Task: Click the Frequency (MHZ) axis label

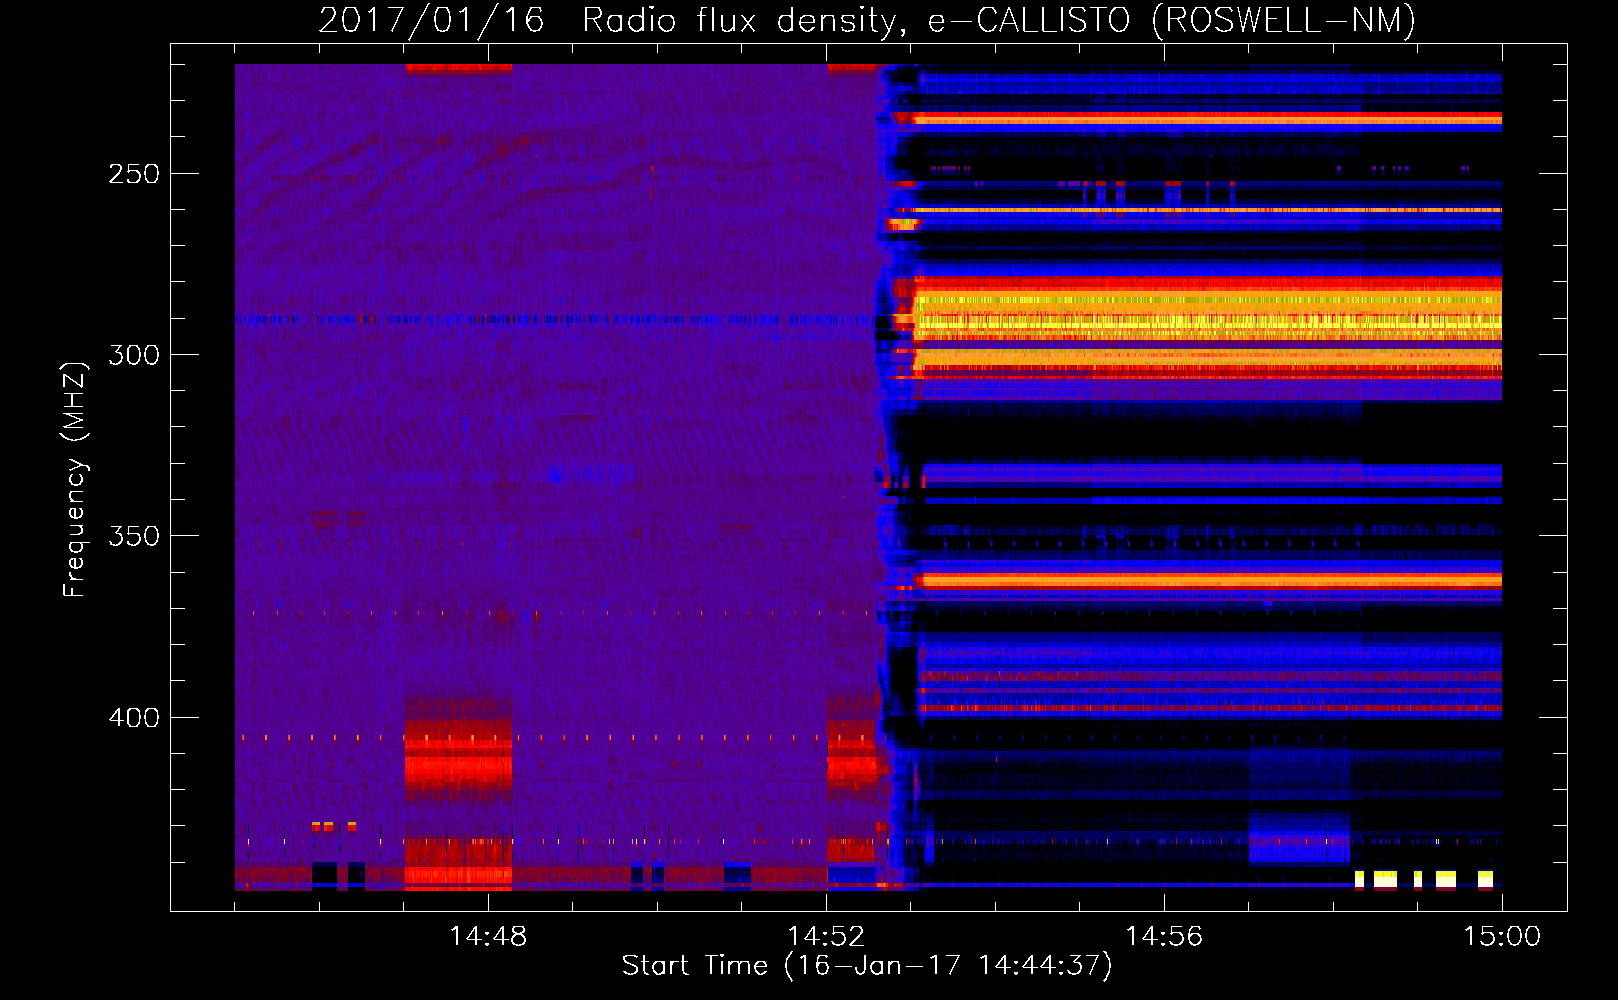Action: [75, 479]
